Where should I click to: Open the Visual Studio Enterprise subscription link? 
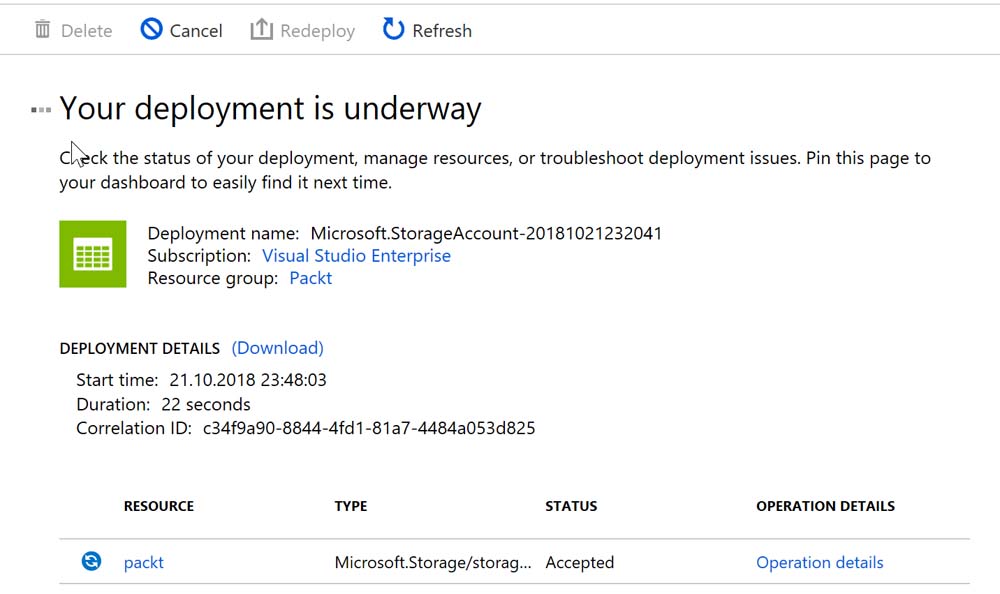coord(356,256)
